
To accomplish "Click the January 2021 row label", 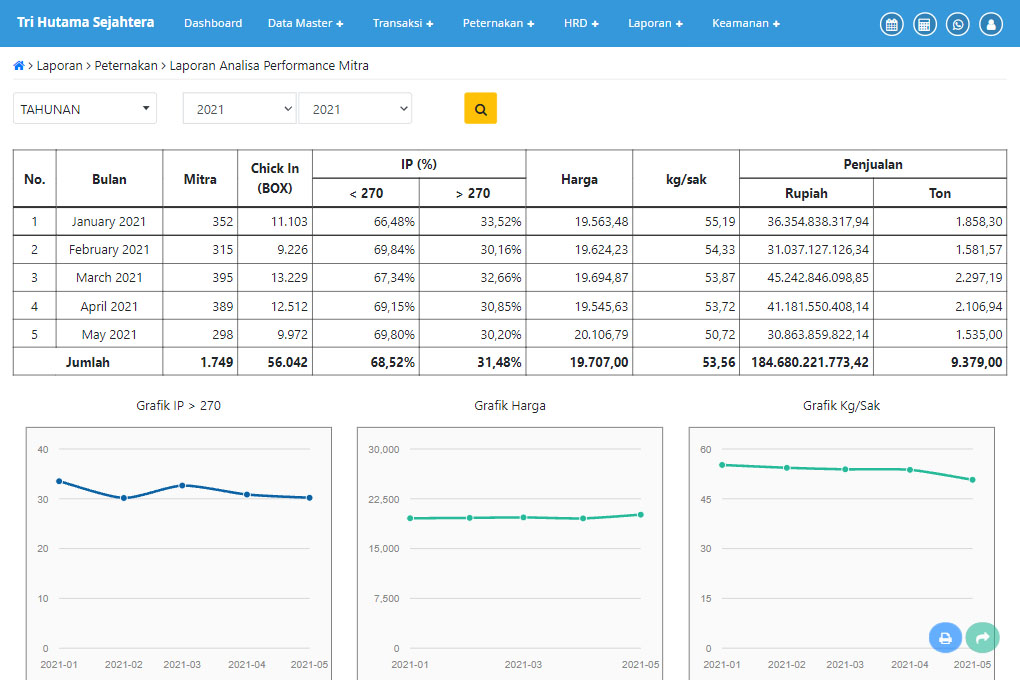I will (x=109, y=221).
